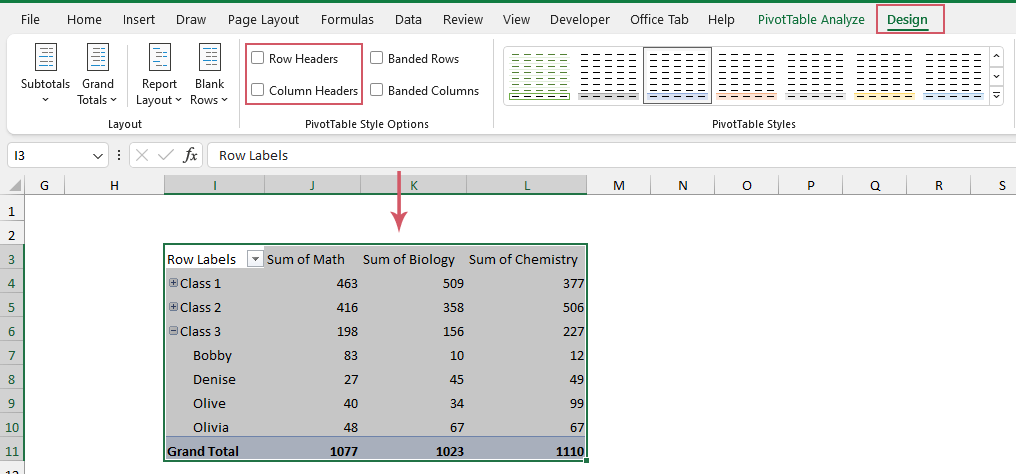Open the Formulas ribbon tab
Screen dimensions: 1016x474
[348, 19]
